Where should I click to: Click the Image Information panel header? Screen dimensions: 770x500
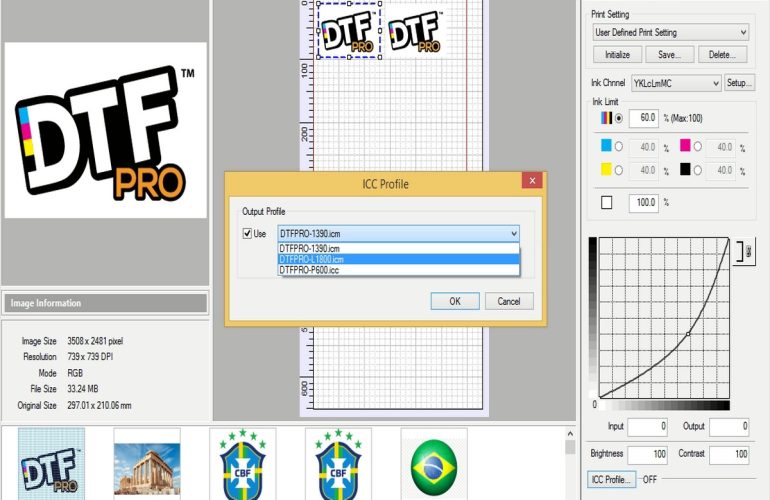105,303
